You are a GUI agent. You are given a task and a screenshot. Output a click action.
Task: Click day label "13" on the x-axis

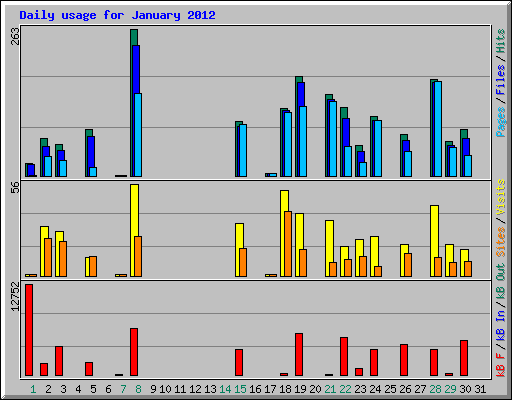tap(210, 389)
